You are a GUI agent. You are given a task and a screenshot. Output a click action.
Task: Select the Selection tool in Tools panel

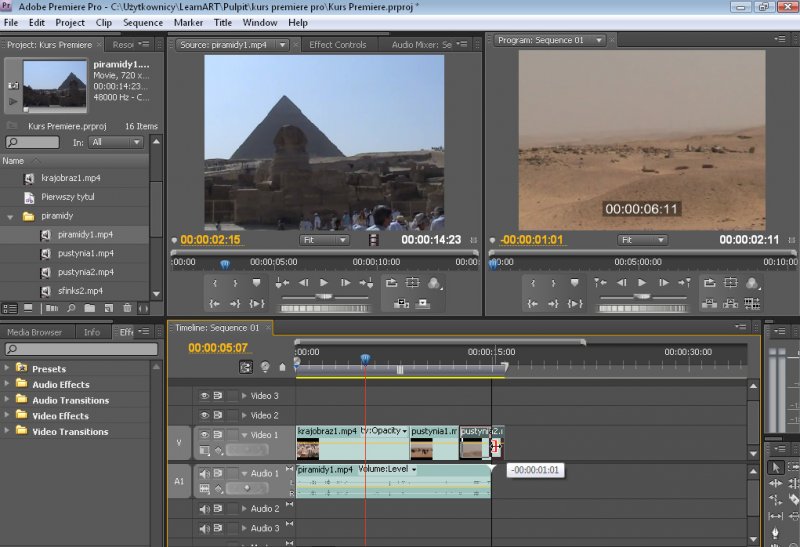[x=776, y=467]
